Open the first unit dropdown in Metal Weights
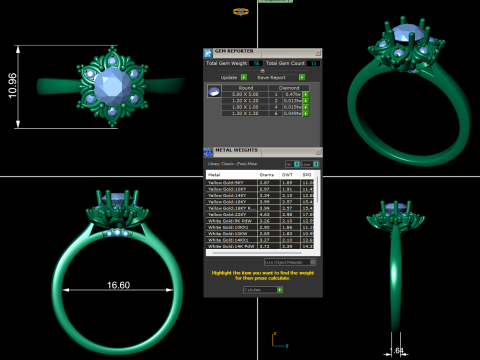Image resolution: width=480 pixels, height=360 pixels. point(292,164)
